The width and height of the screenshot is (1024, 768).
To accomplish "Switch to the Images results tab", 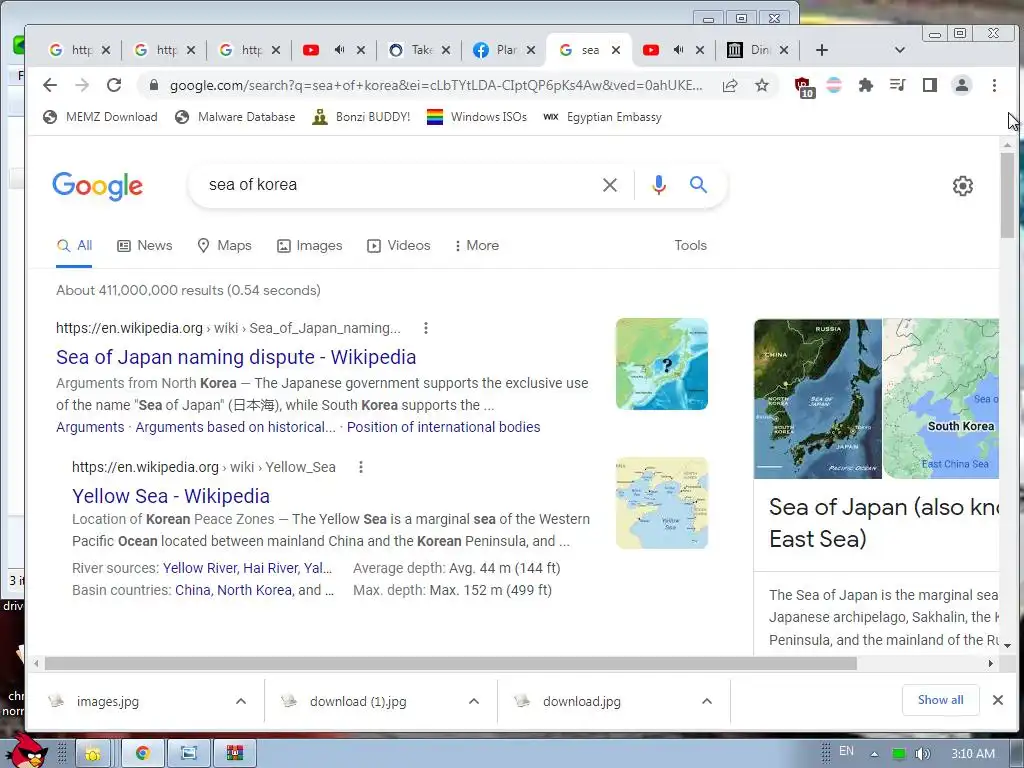I will click(310, 246).
